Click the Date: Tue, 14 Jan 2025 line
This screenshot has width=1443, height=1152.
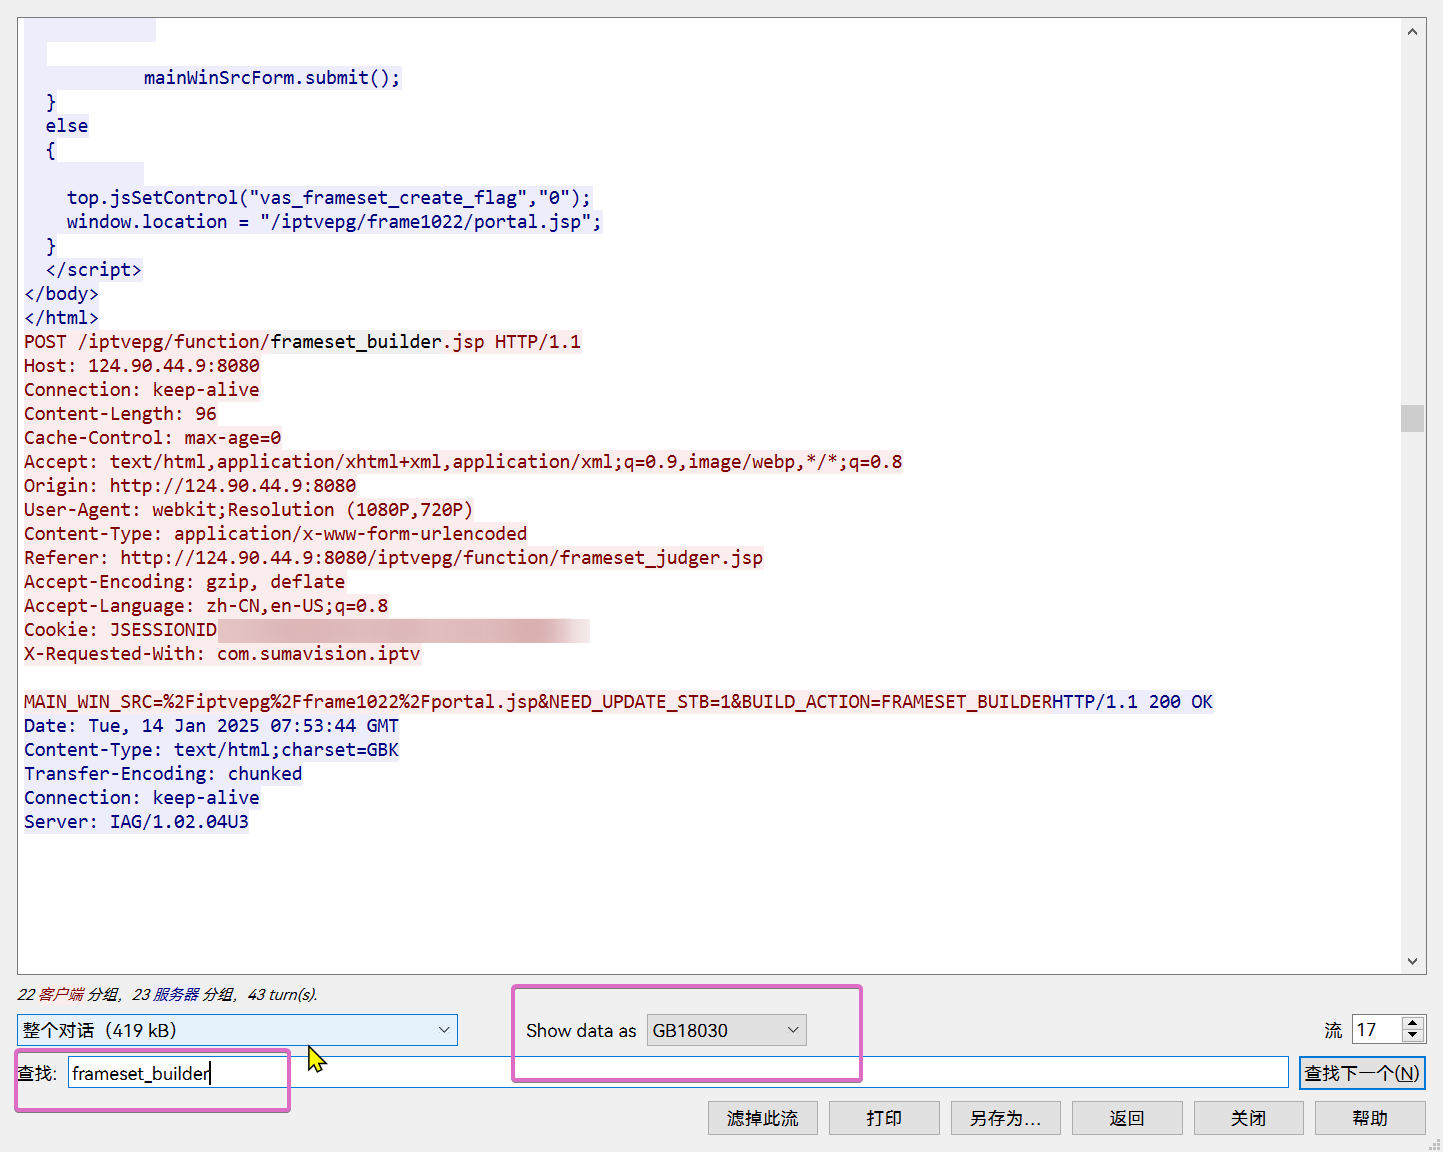click(x=212, y=726)
